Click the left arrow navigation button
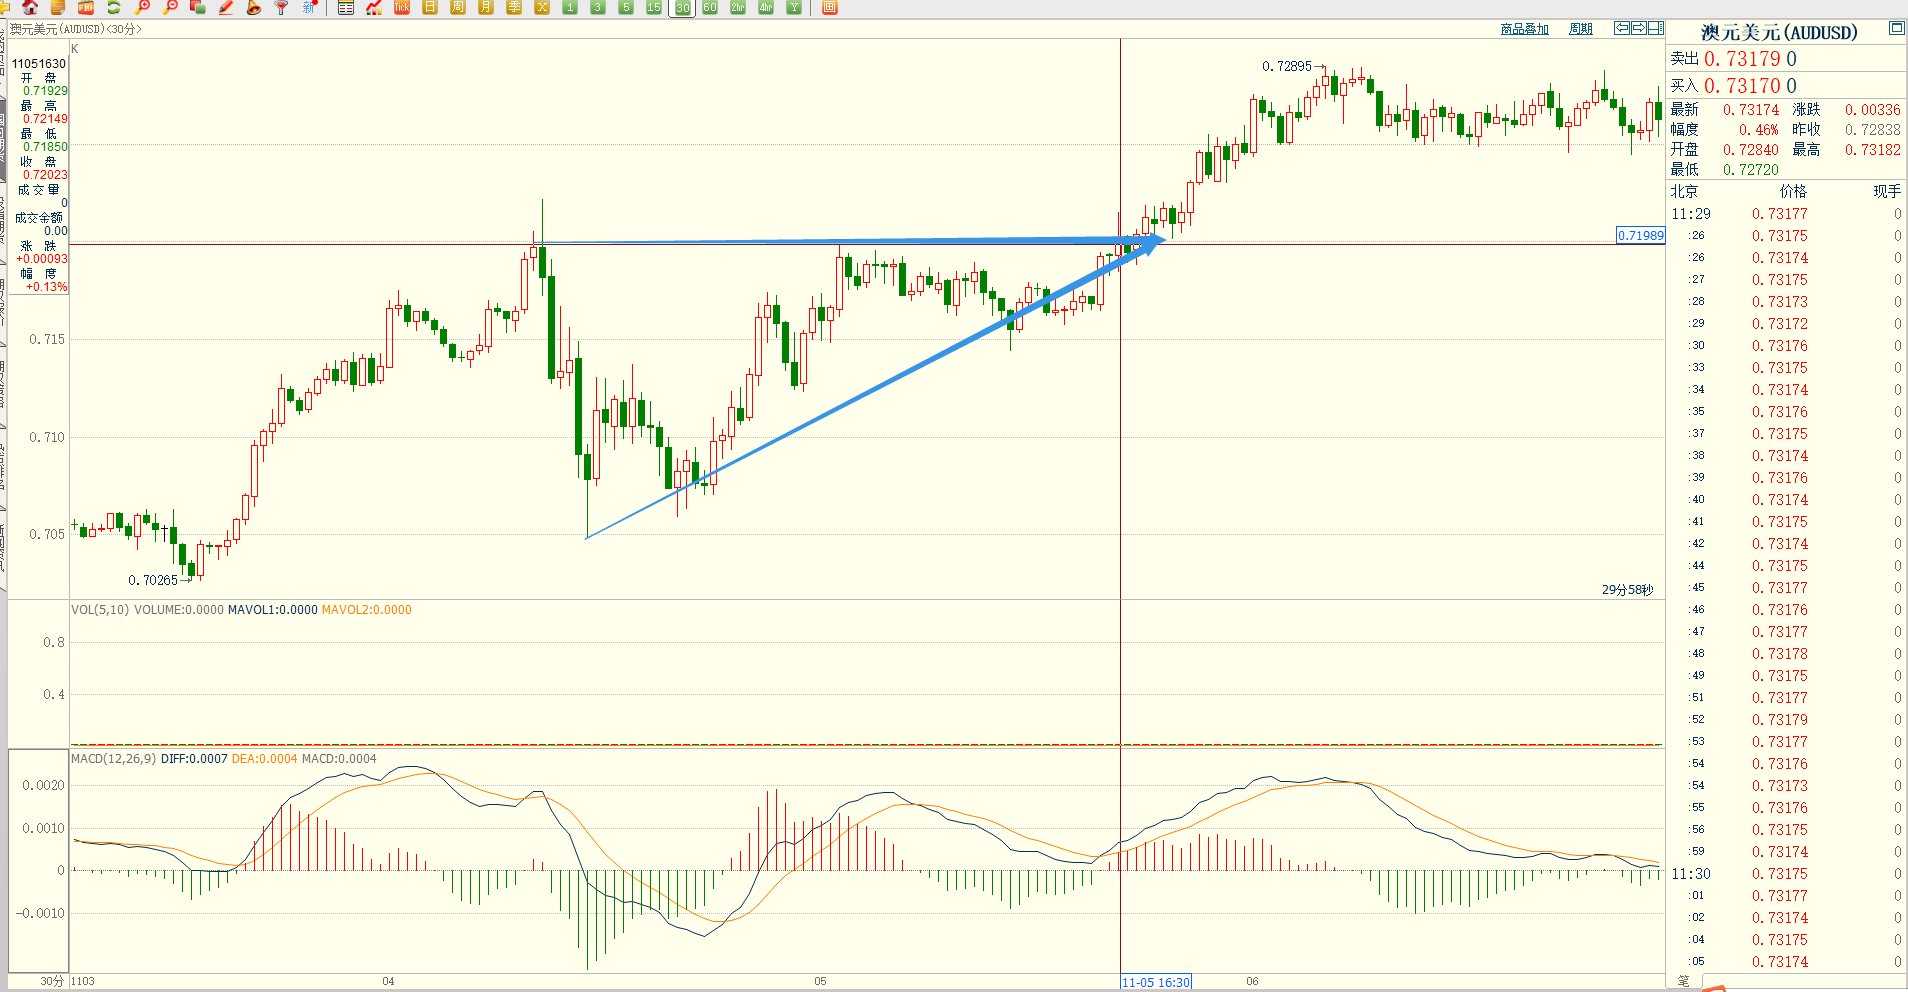The height and width of the screenshot is (992, 1908). coord(1622,28)
